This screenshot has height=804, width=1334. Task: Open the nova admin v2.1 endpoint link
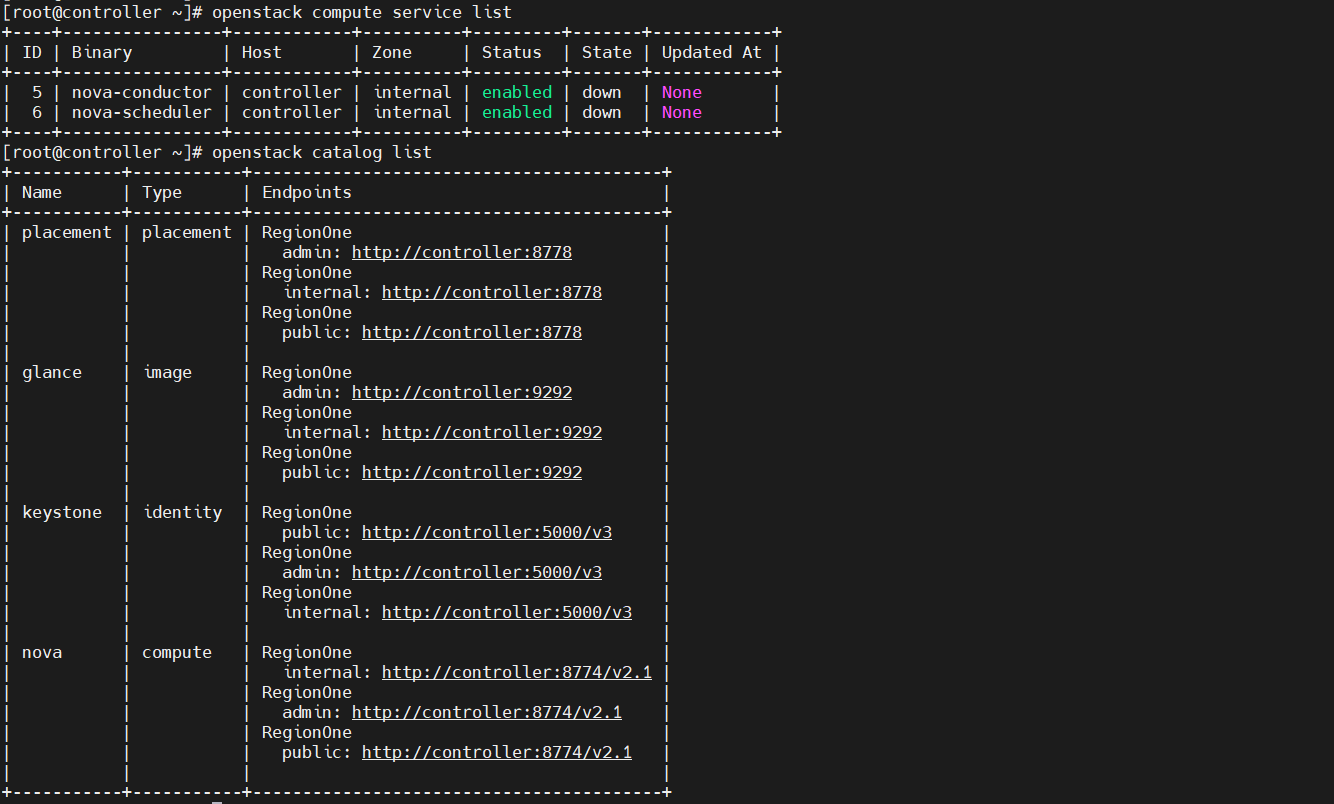tap(486, 712)
